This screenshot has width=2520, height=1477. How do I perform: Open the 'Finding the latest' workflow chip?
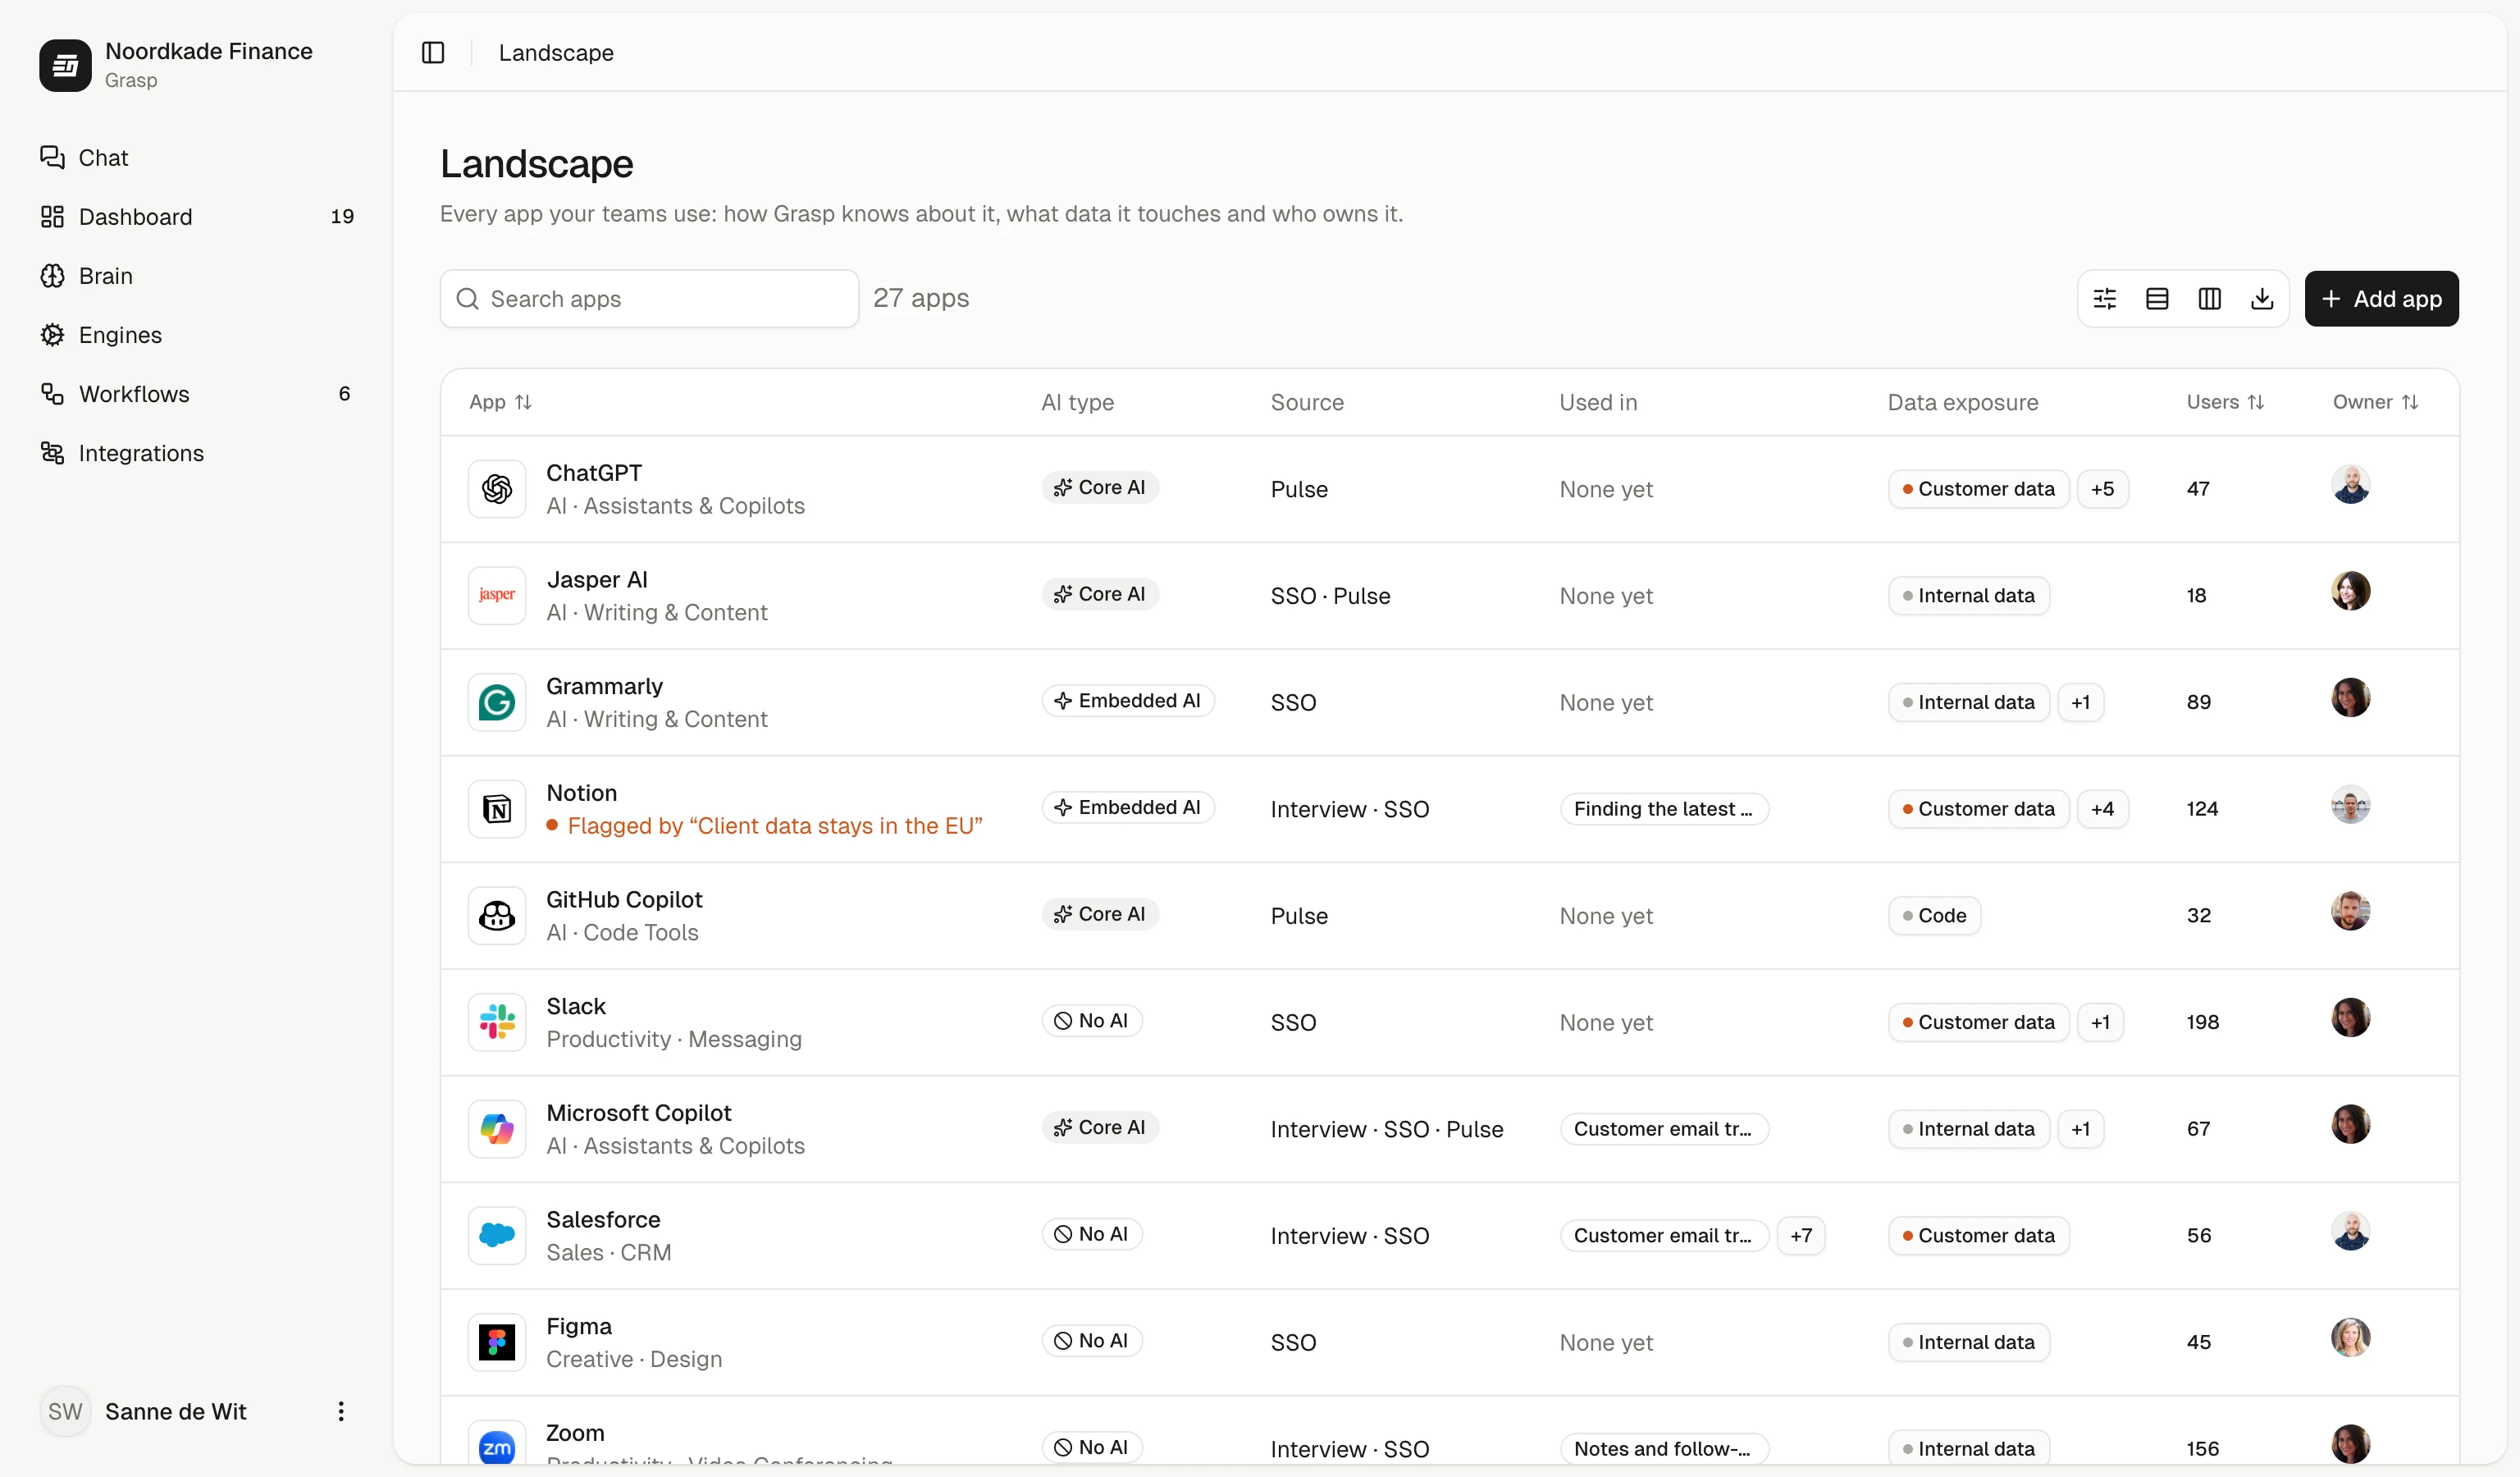[x=1664, y=809]
